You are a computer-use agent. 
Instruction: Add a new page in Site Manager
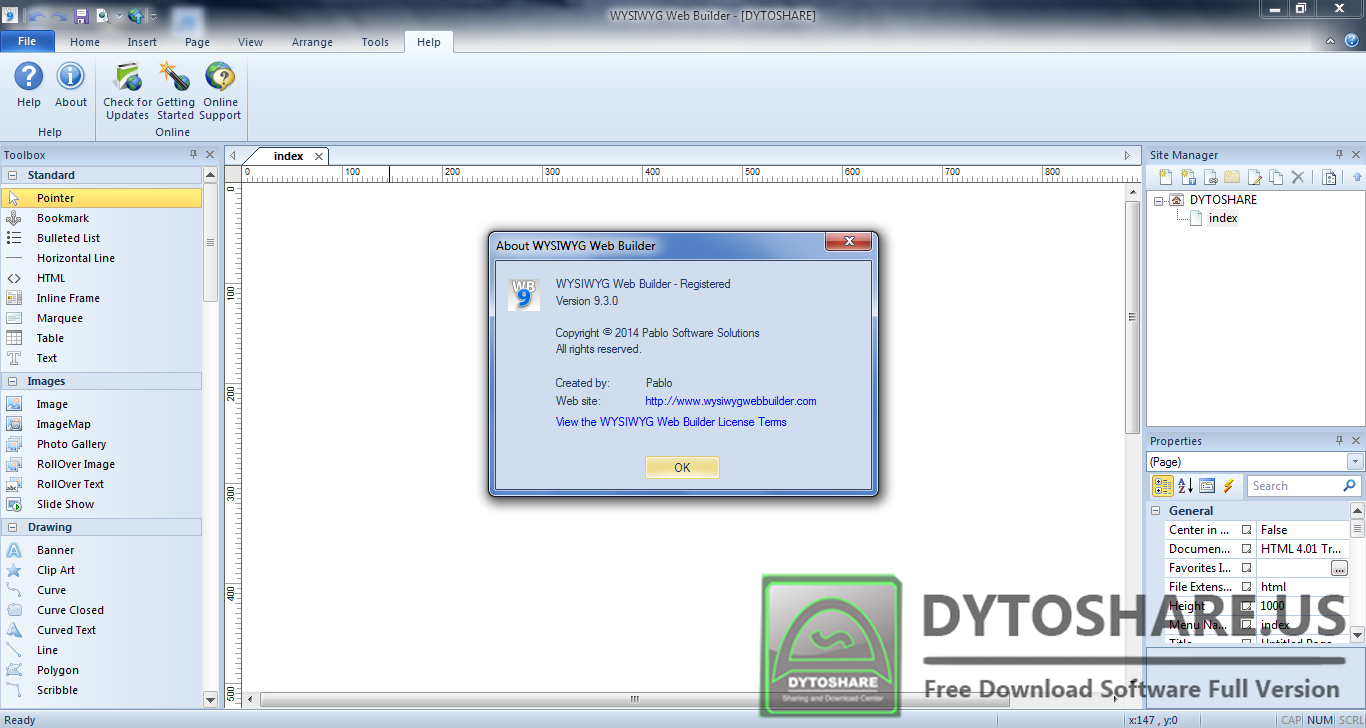1166,177
